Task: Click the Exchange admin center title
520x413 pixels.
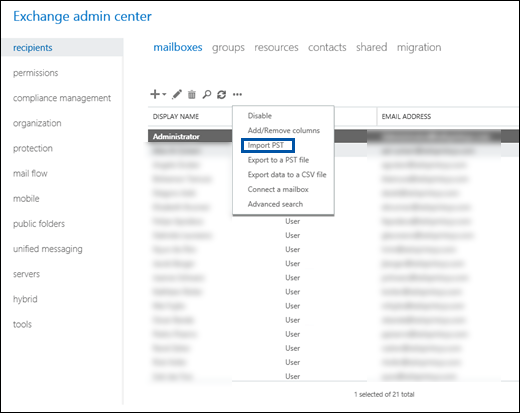Action: point(82,16)
